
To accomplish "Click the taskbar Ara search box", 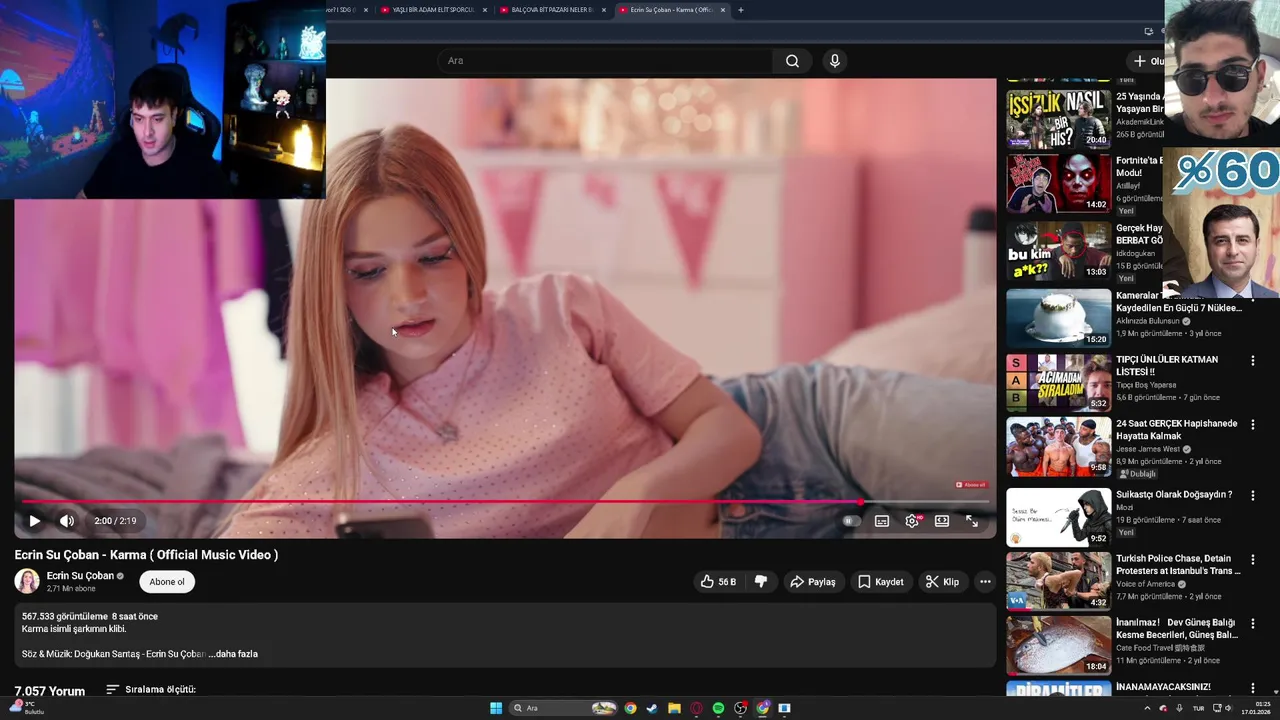I will (563, 708).
